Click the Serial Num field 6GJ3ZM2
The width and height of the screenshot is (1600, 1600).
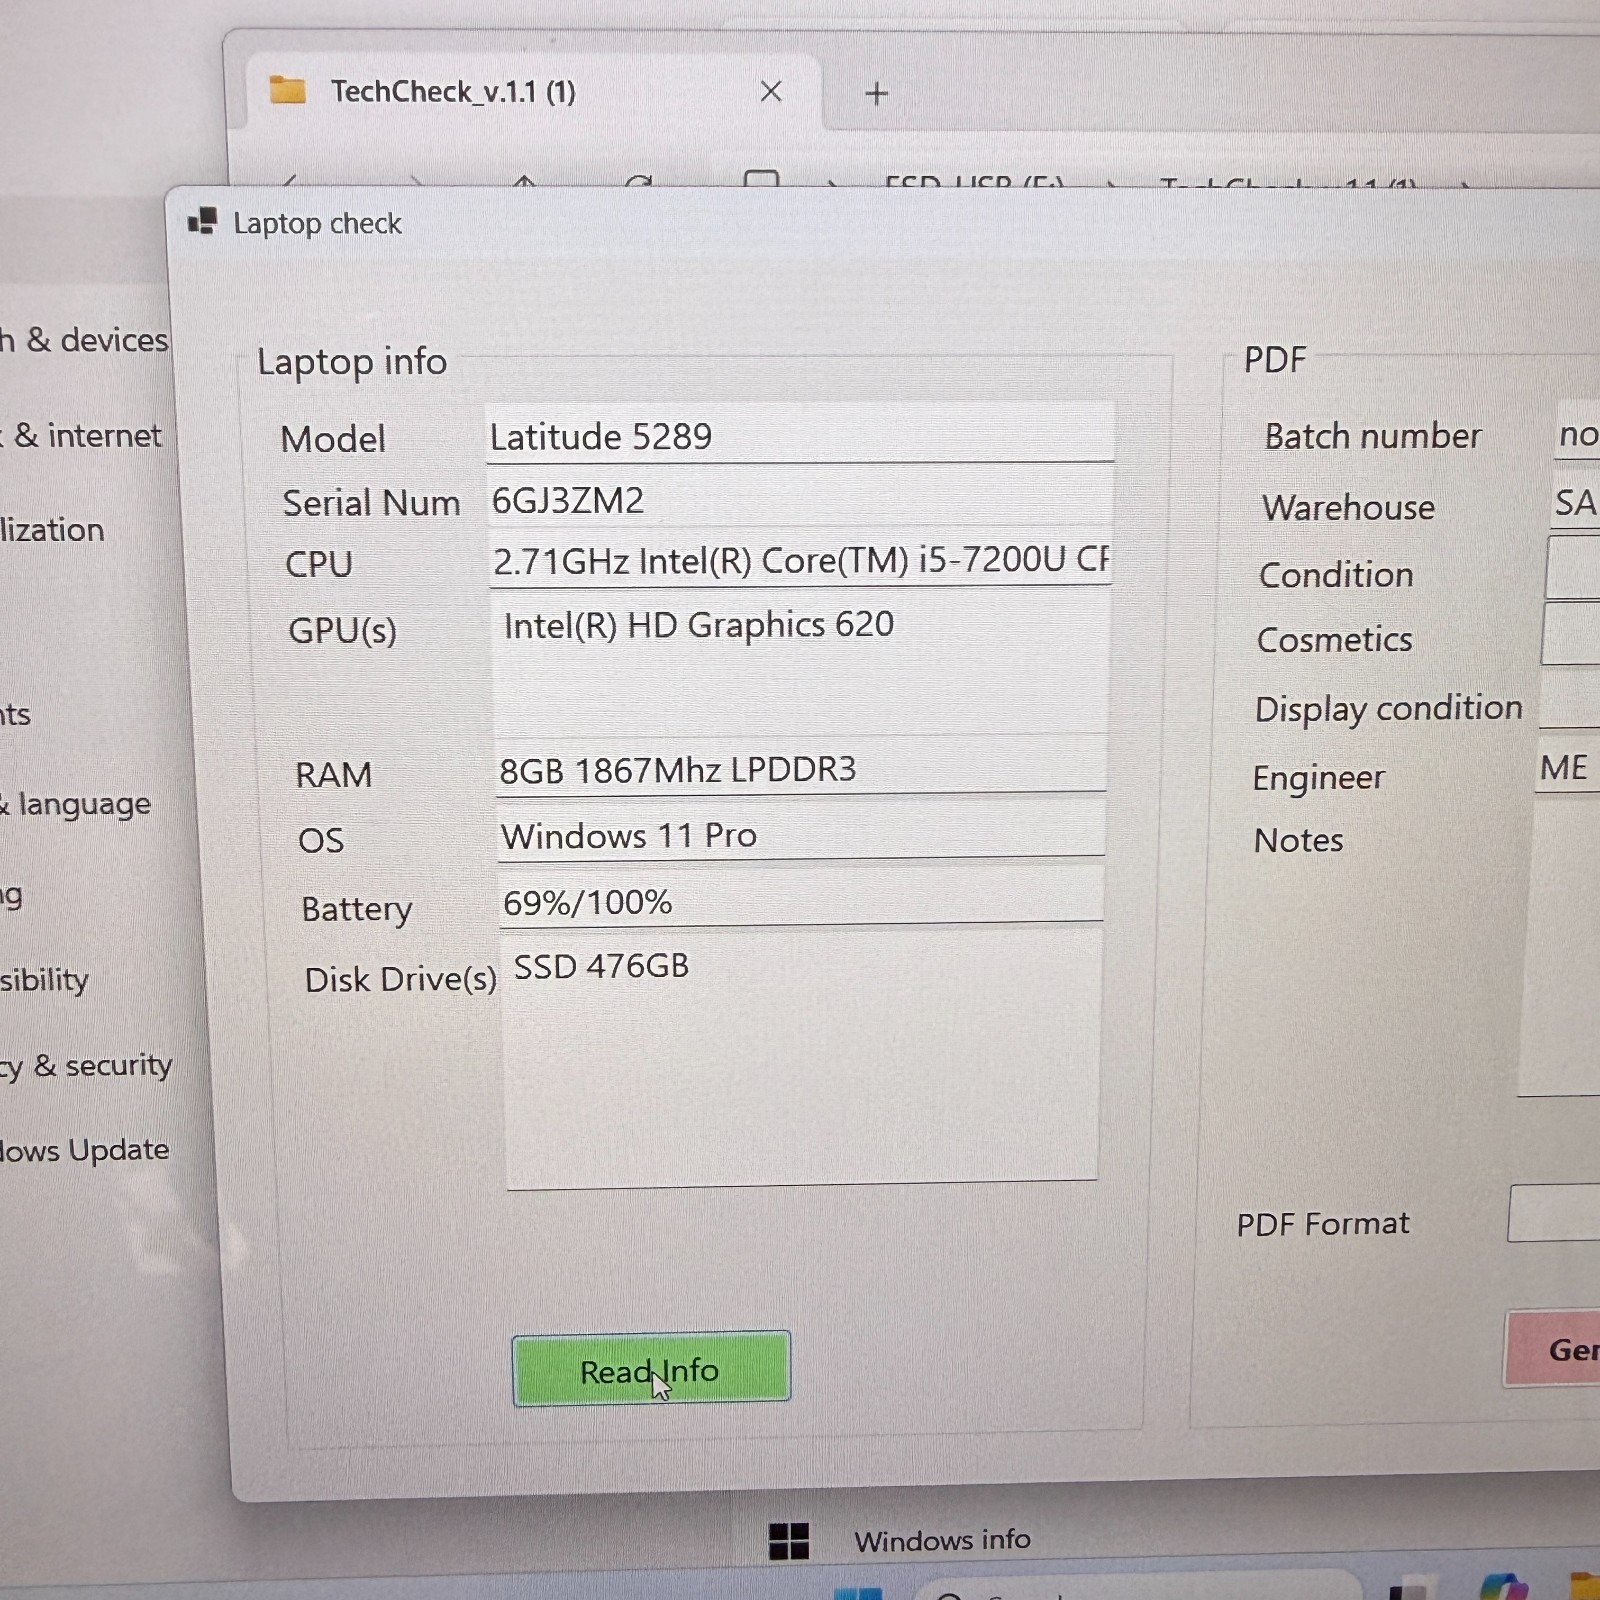(x=800, y=500)
